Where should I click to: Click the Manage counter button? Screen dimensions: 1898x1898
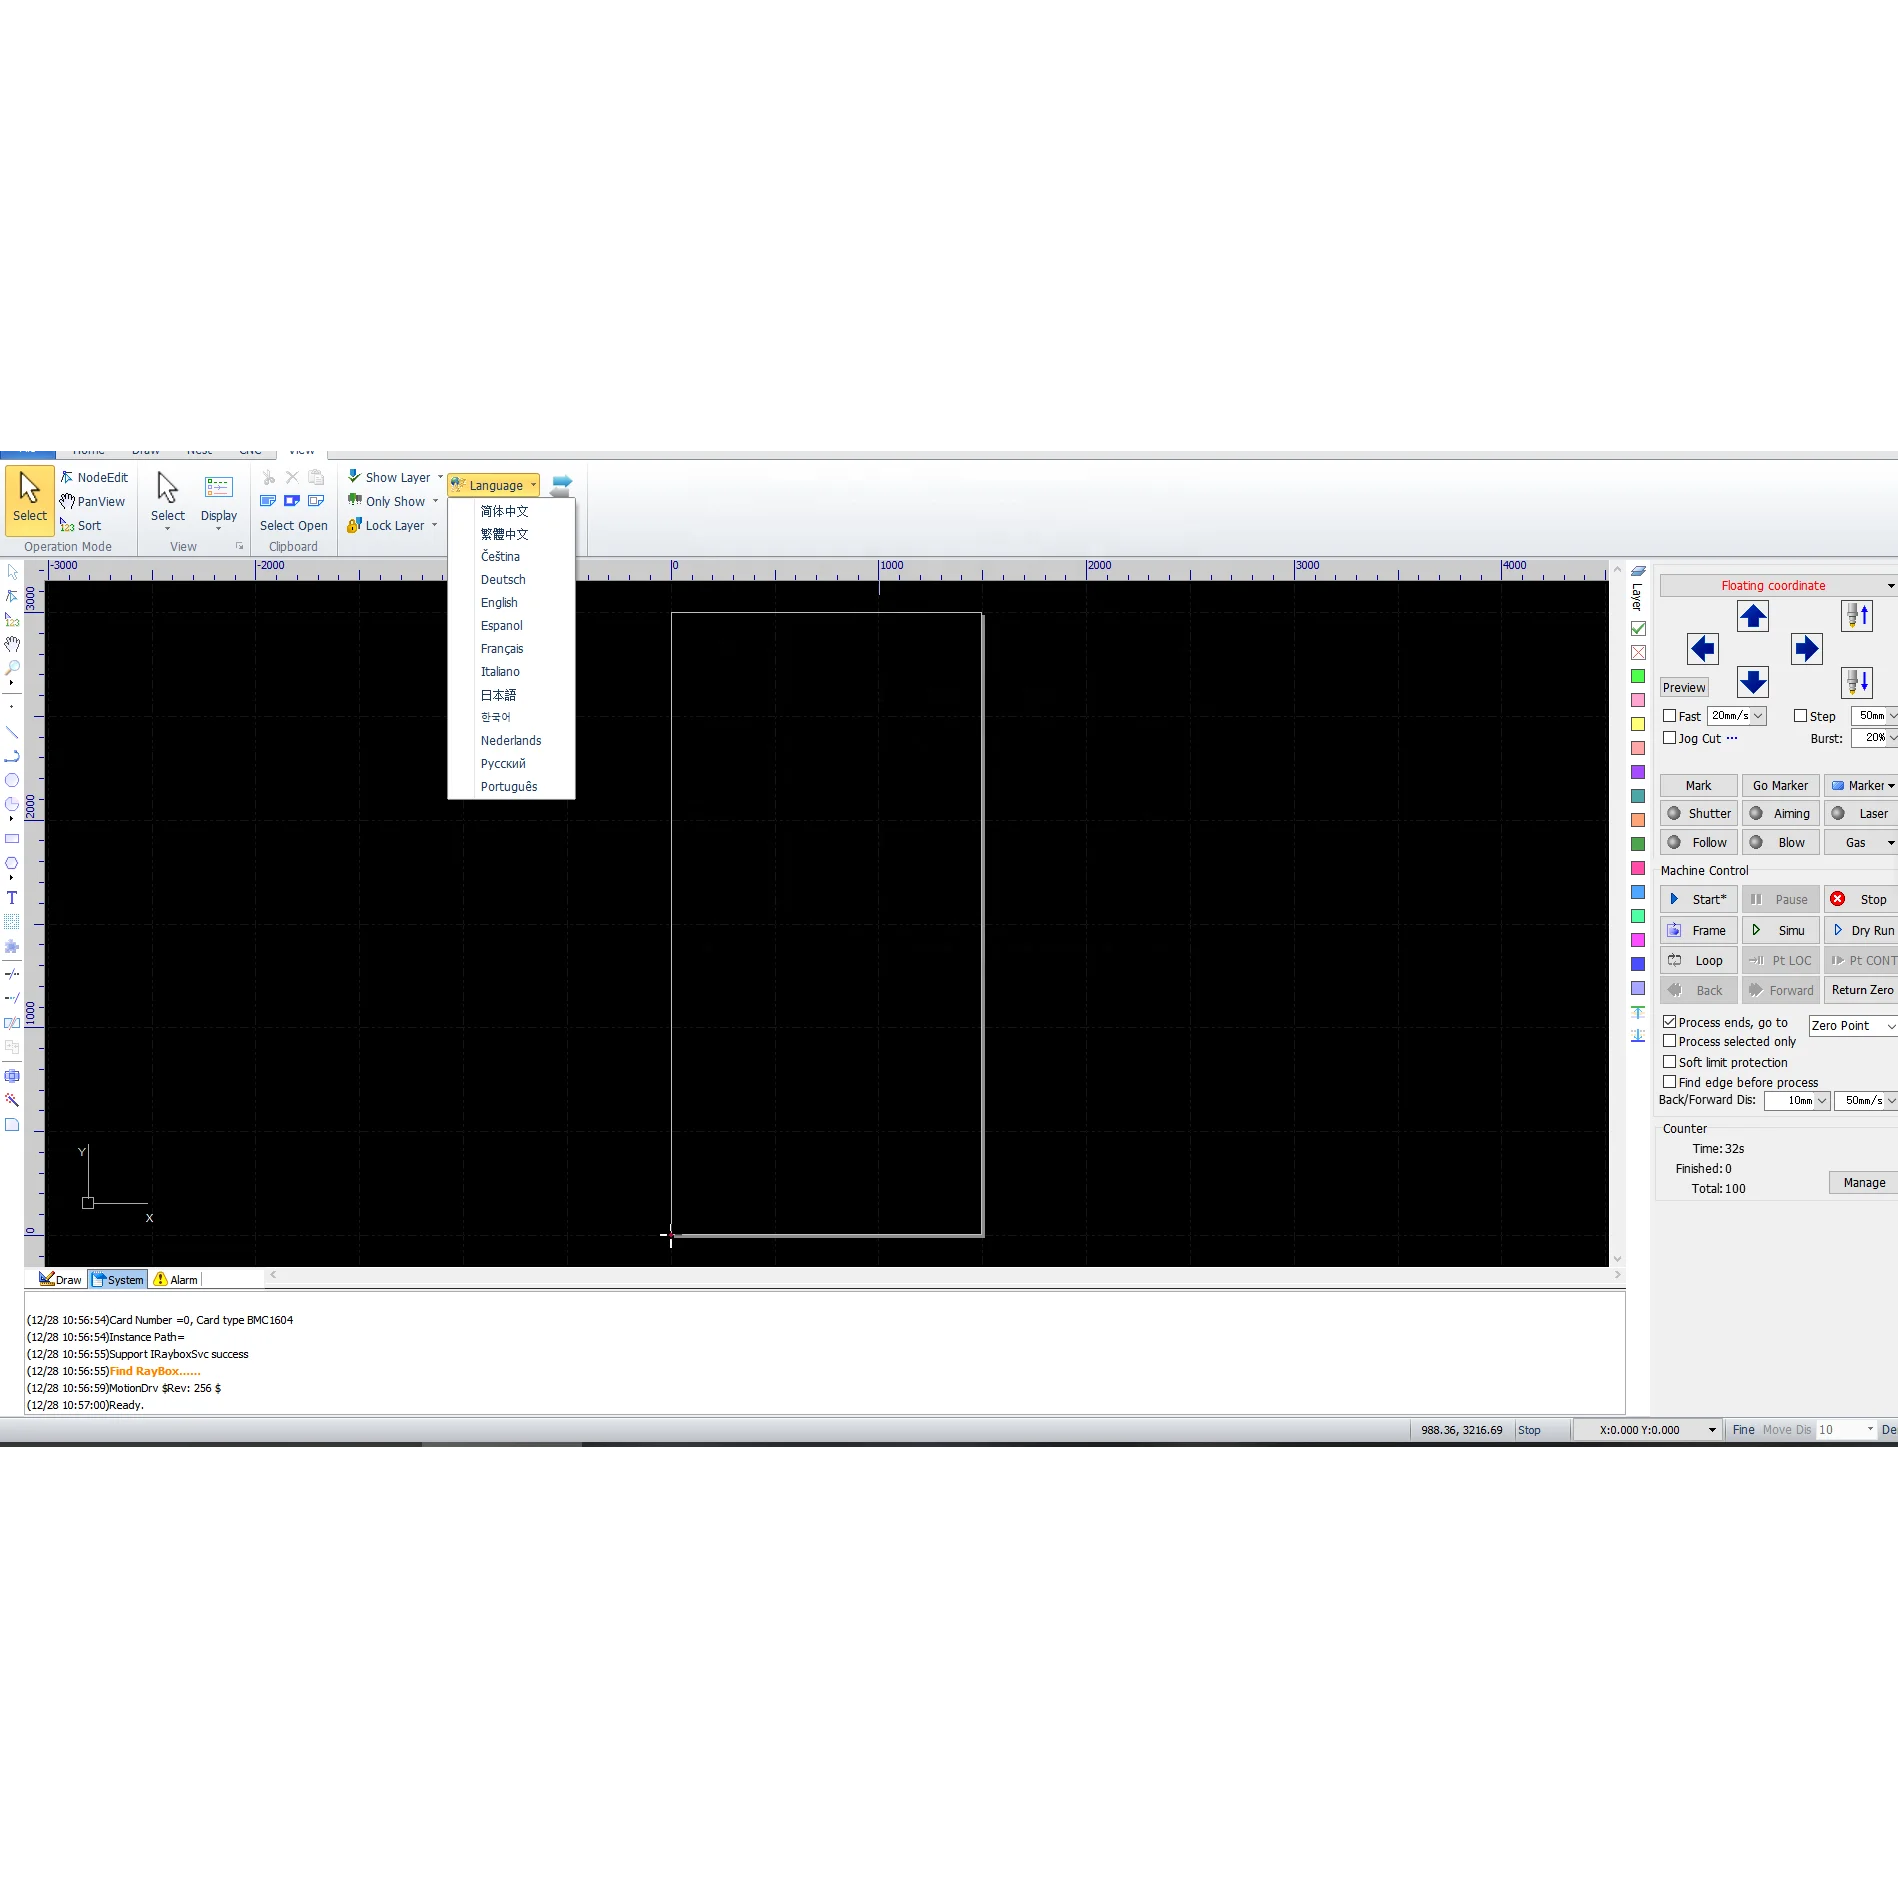point(1864,1183)
